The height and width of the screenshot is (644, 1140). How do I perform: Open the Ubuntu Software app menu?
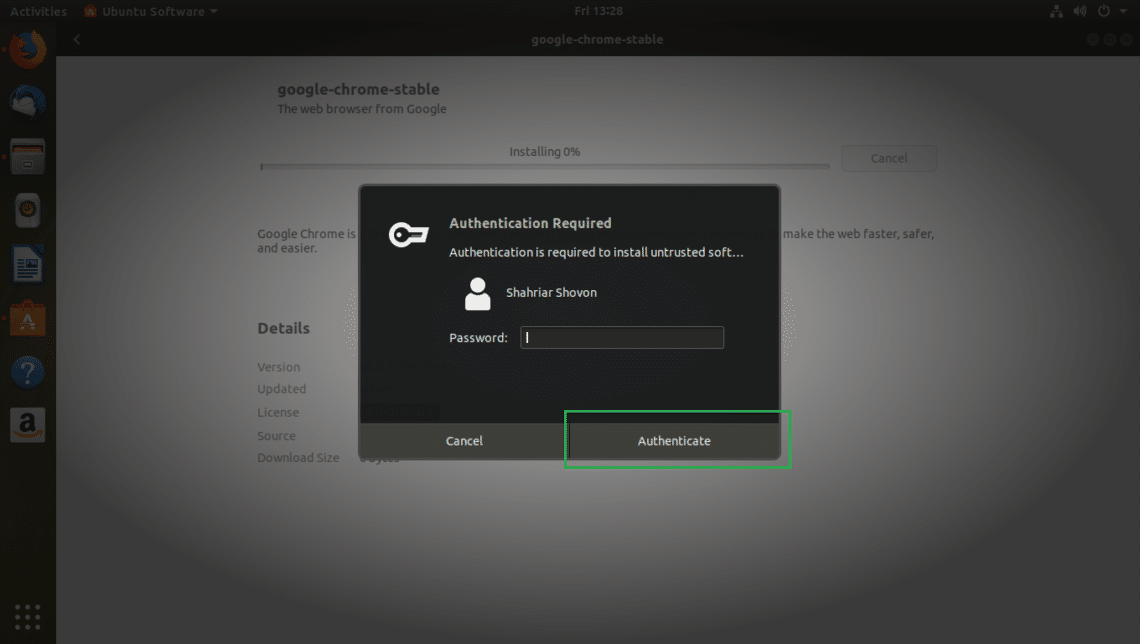(150, 11)
